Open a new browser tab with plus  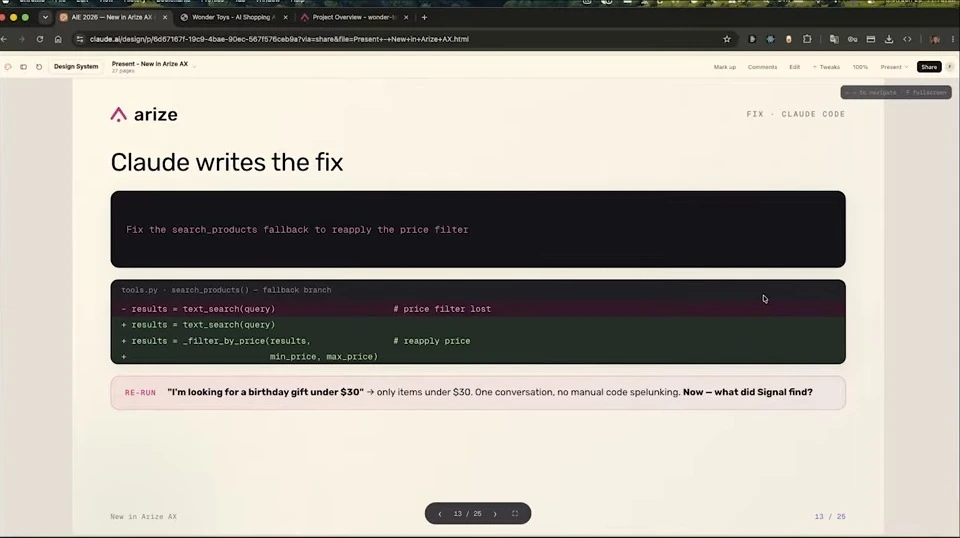click(424, 17)
